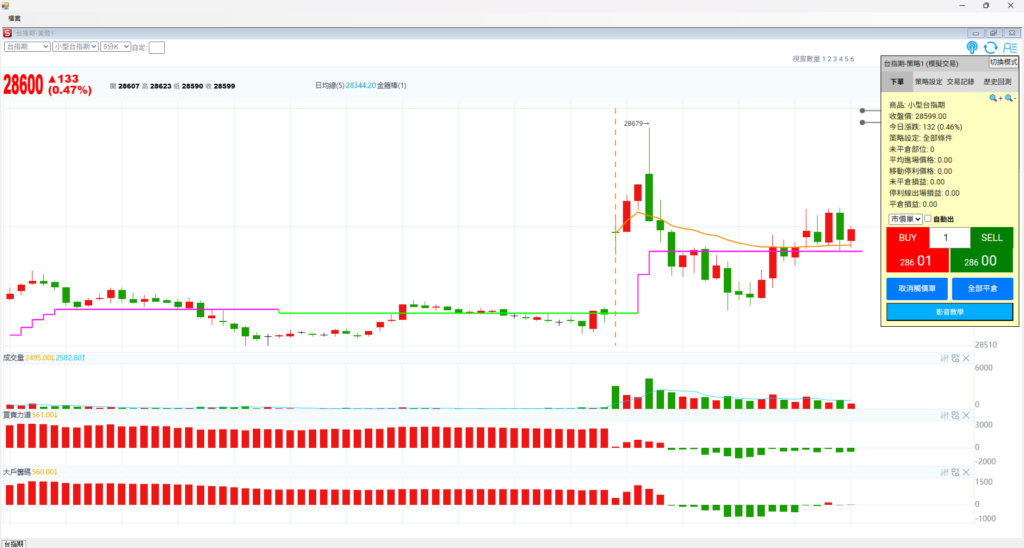Close the 買賣力道 indicator panel
Image resolution: width=1024 pixels, height=548 pixels.
pos(966,414)
